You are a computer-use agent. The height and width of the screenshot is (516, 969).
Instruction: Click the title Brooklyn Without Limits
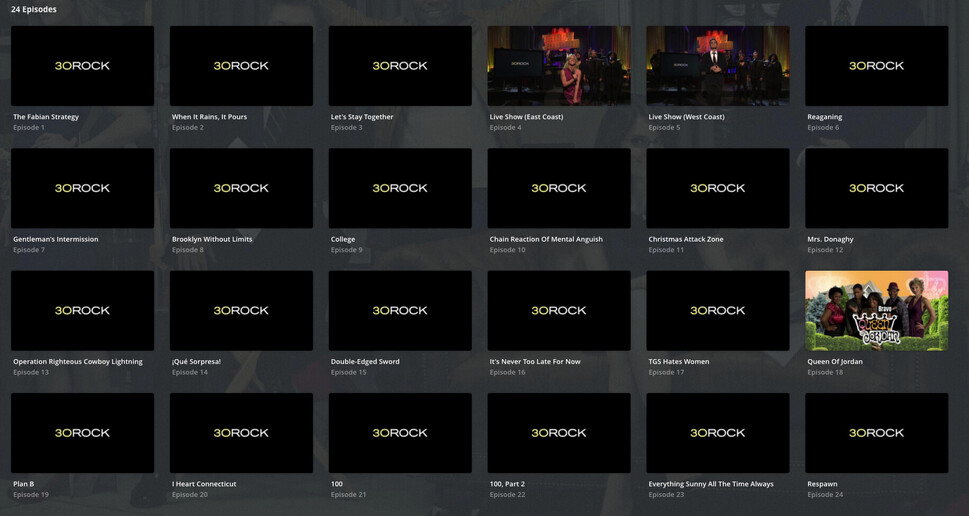coord(212,239)
